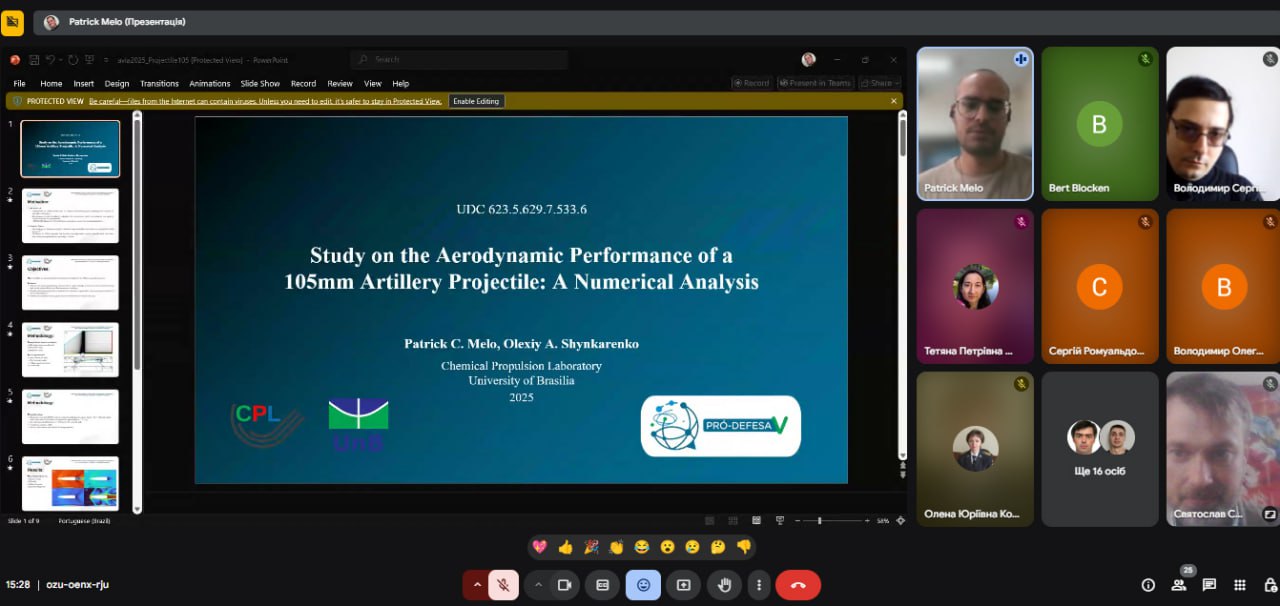
Task: Expand video settings arrow beside camera
Action: 538,585
